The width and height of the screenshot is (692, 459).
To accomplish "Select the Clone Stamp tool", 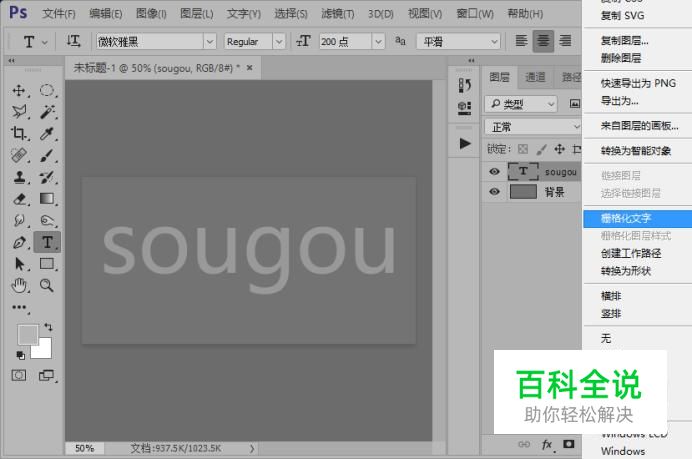I will [19, 177].
